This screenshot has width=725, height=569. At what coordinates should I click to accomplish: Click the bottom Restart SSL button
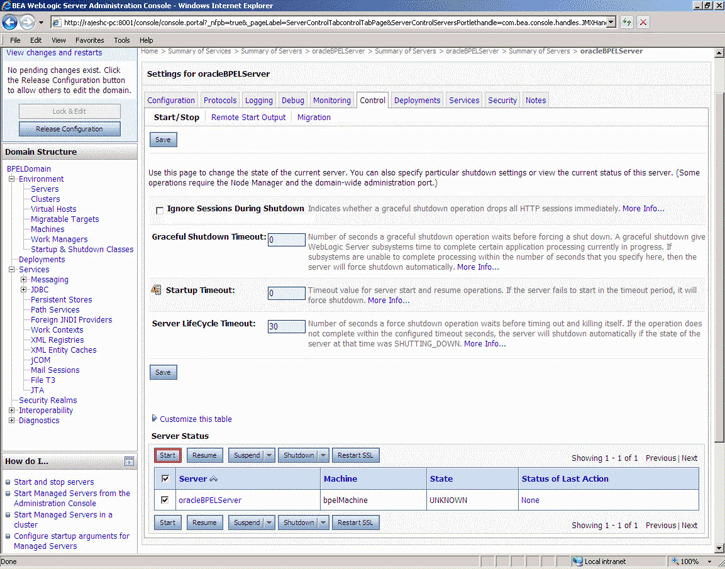pyautogui.click(x=355, y=522)
